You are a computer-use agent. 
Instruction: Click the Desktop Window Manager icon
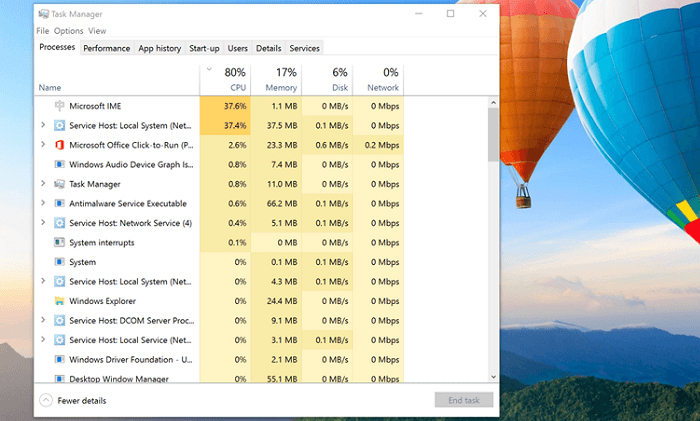click(59, 379)
